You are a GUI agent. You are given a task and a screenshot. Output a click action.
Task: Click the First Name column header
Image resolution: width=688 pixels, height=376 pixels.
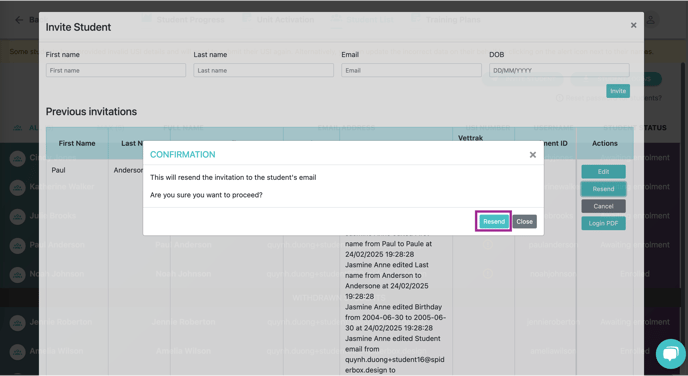pos(77,143)
